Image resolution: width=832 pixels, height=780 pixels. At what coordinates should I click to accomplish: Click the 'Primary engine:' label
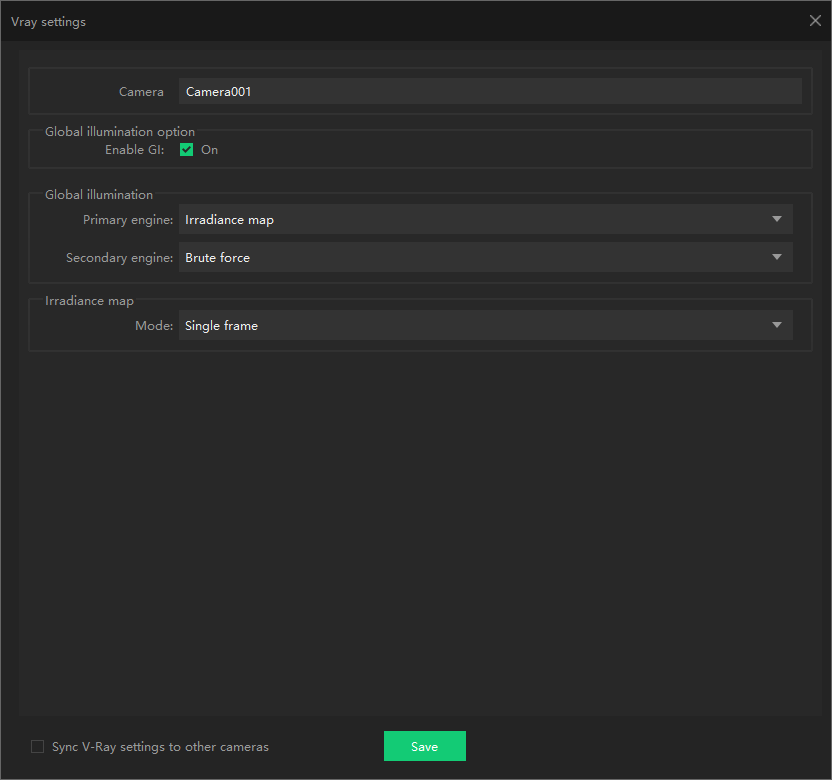(x=128, y=220)
